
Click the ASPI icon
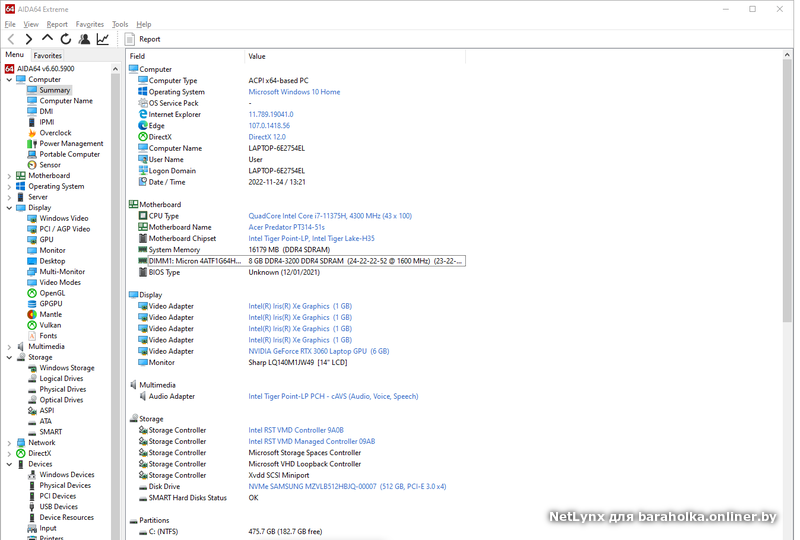(32, 411)
